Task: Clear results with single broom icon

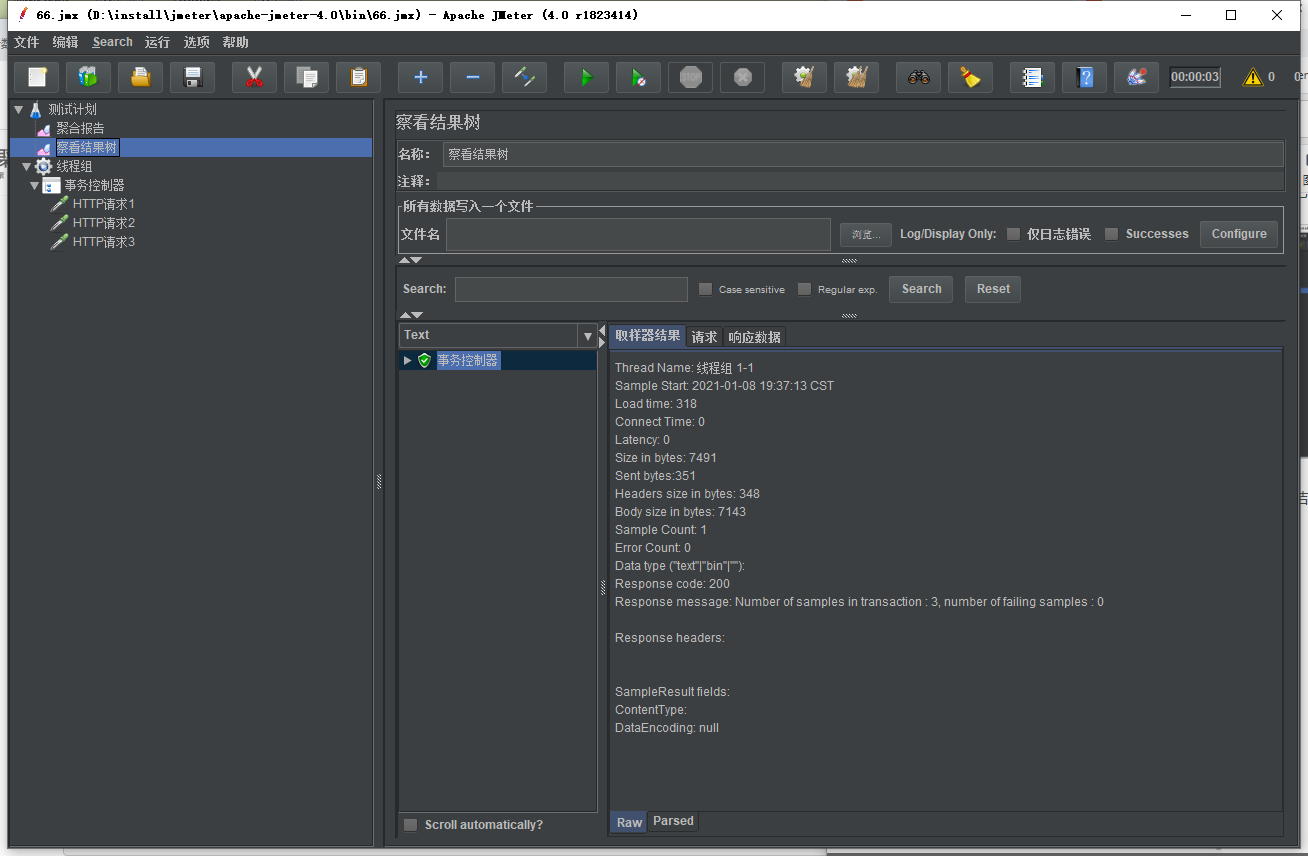Action: (x=805, y=77)
